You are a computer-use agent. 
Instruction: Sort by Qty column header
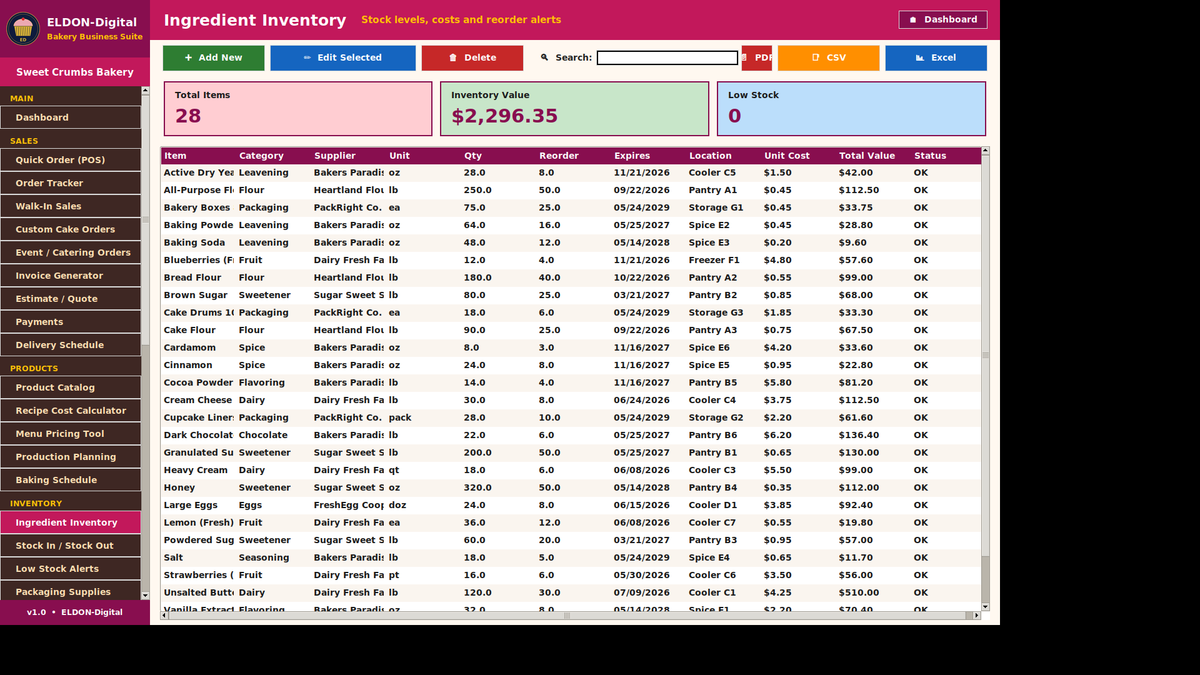(499, 156)
